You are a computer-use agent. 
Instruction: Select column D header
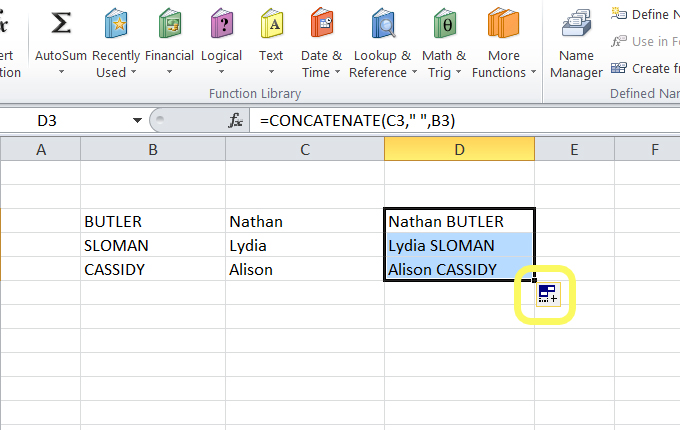pyautogui.click(x=459, y=149)
